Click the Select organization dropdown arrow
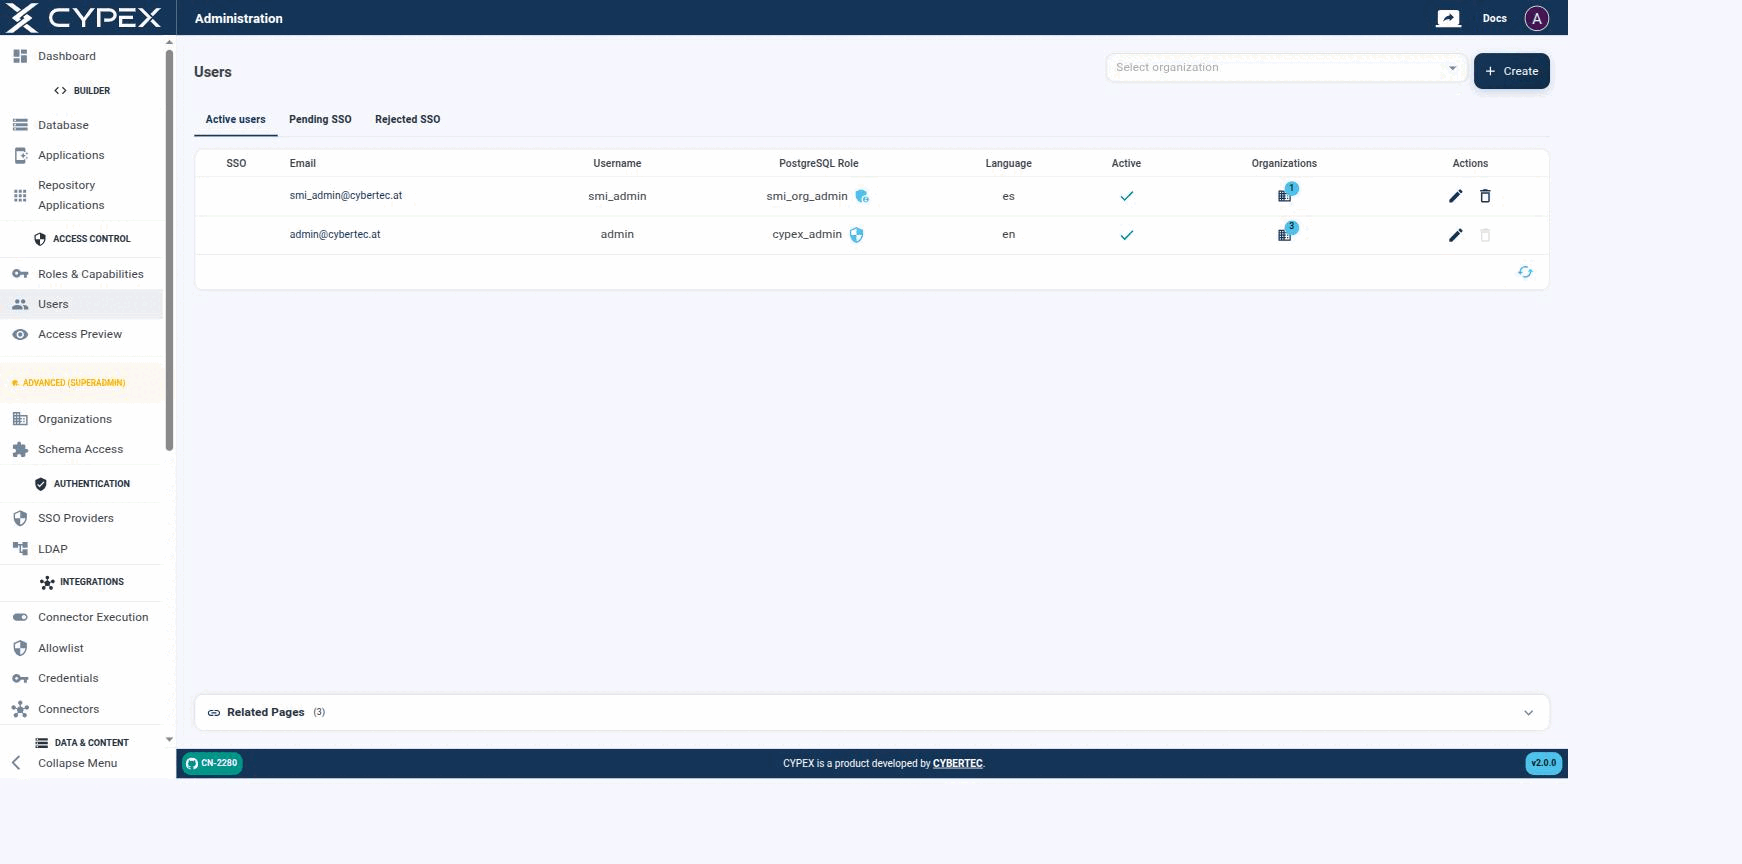 click(x=1452, y=68)
